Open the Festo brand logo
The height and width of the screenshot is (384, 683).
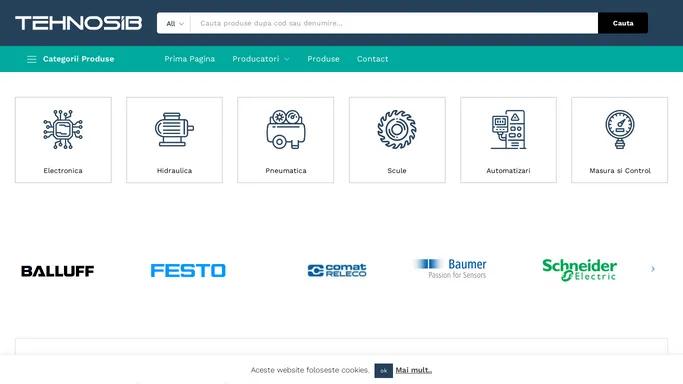pos(188,270)
